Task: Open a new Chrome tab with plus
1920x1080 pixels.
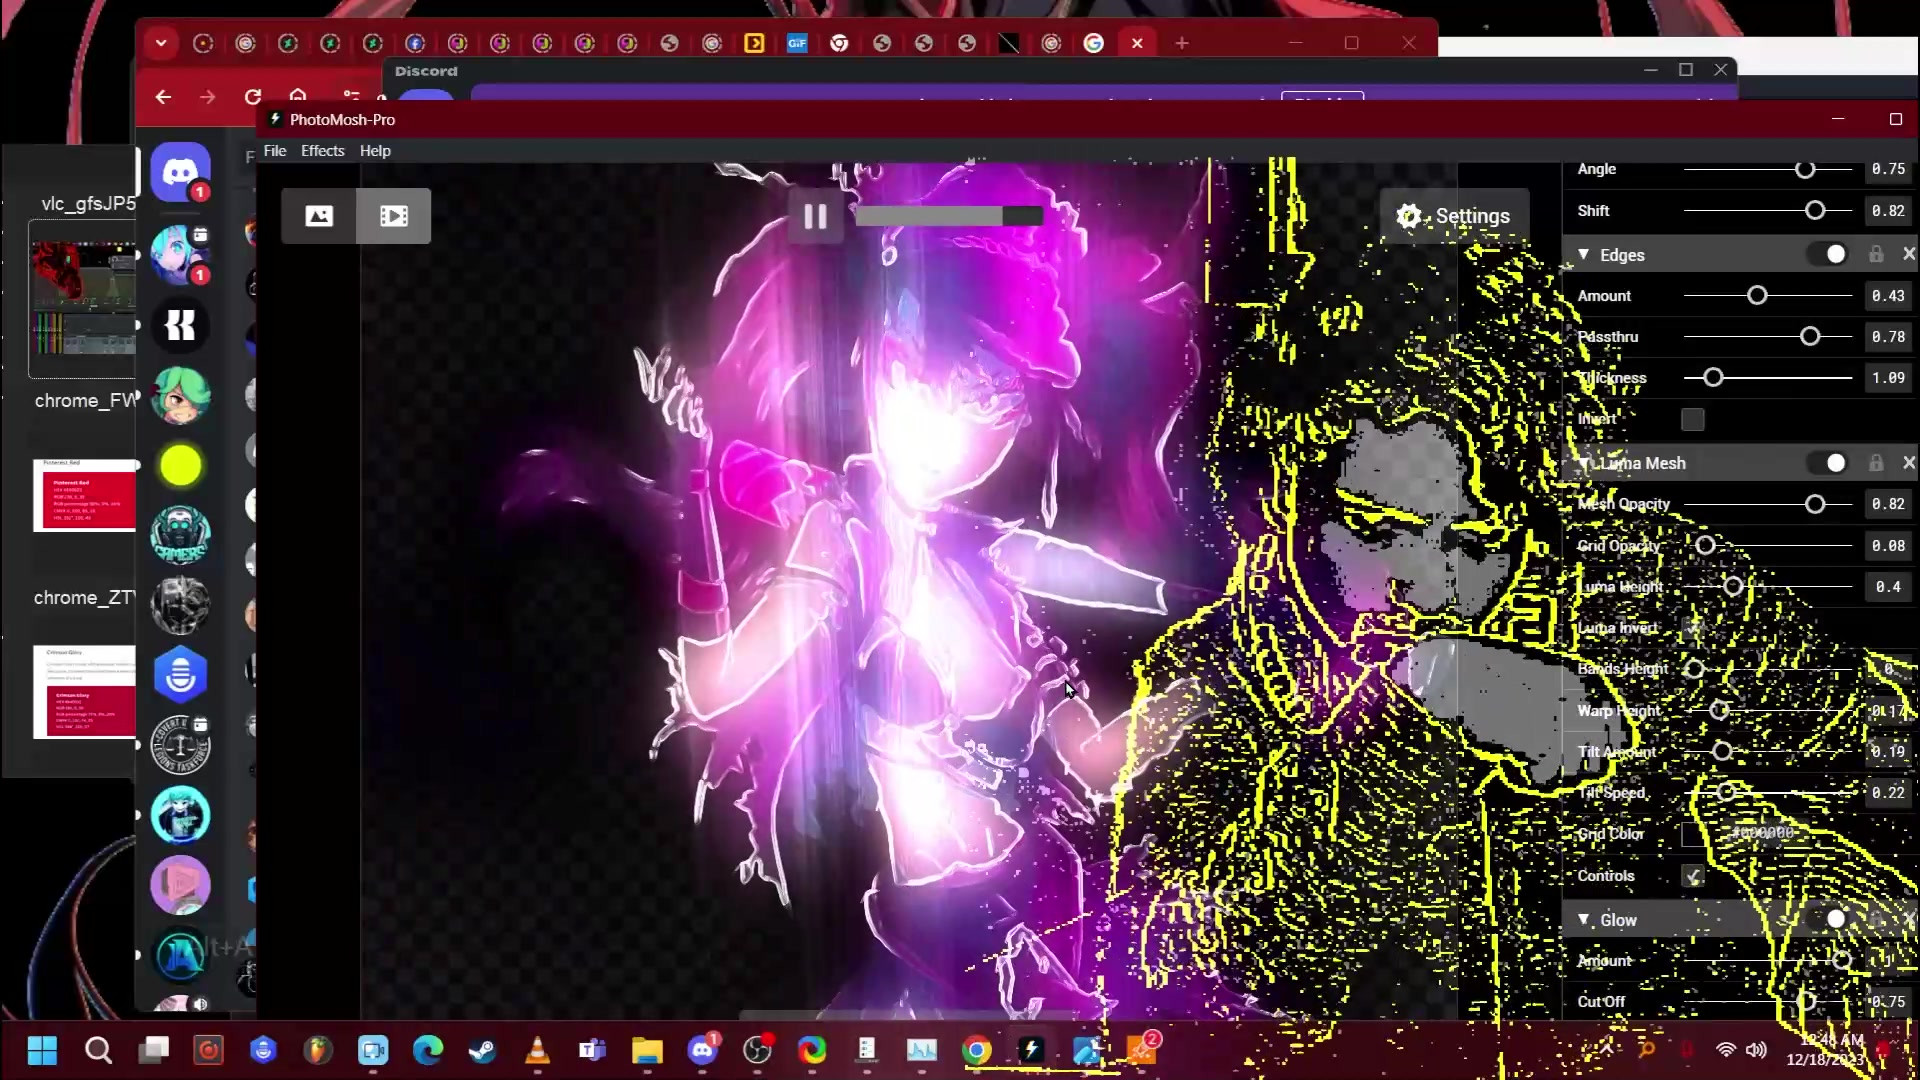Action: (1182, 43)
